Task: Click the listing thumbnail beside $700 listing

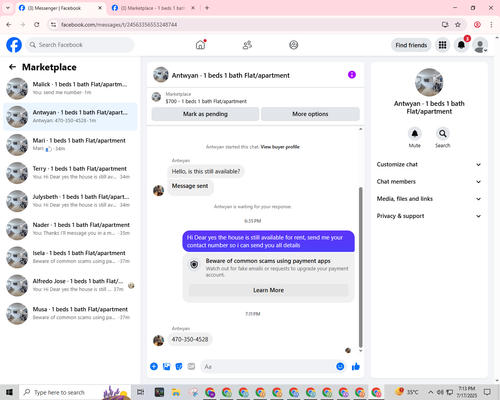Action: tap(156, 97)
